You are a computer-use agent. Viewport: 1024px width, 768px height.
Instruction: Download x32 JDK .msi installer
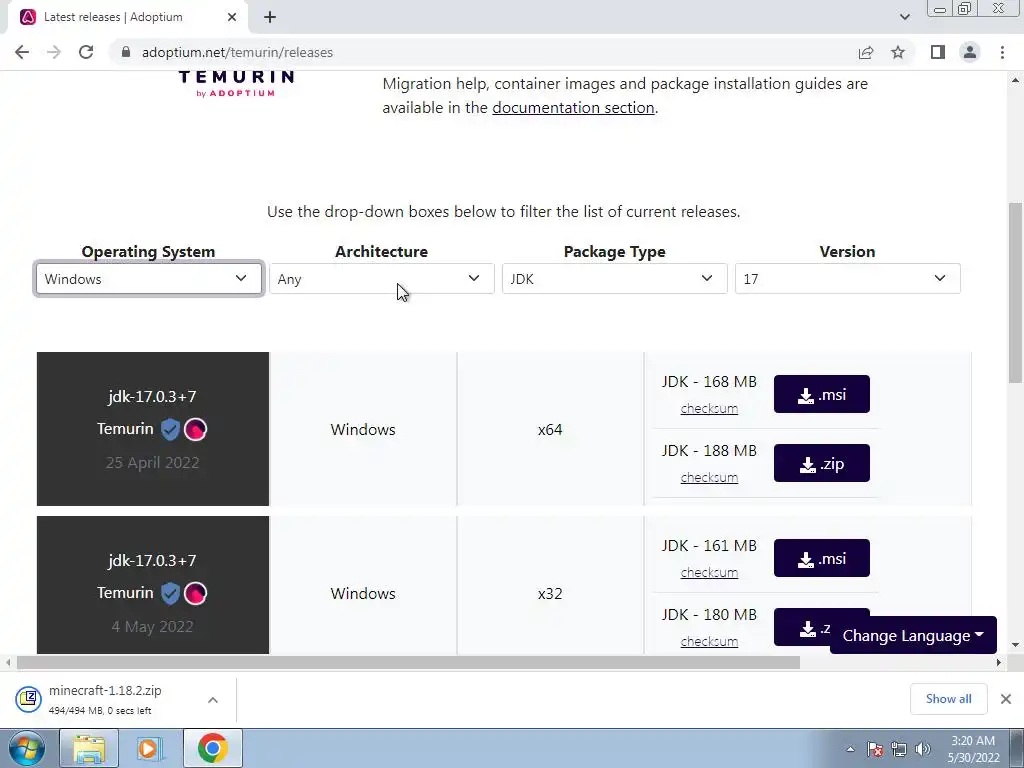click(x=822, y=558)
